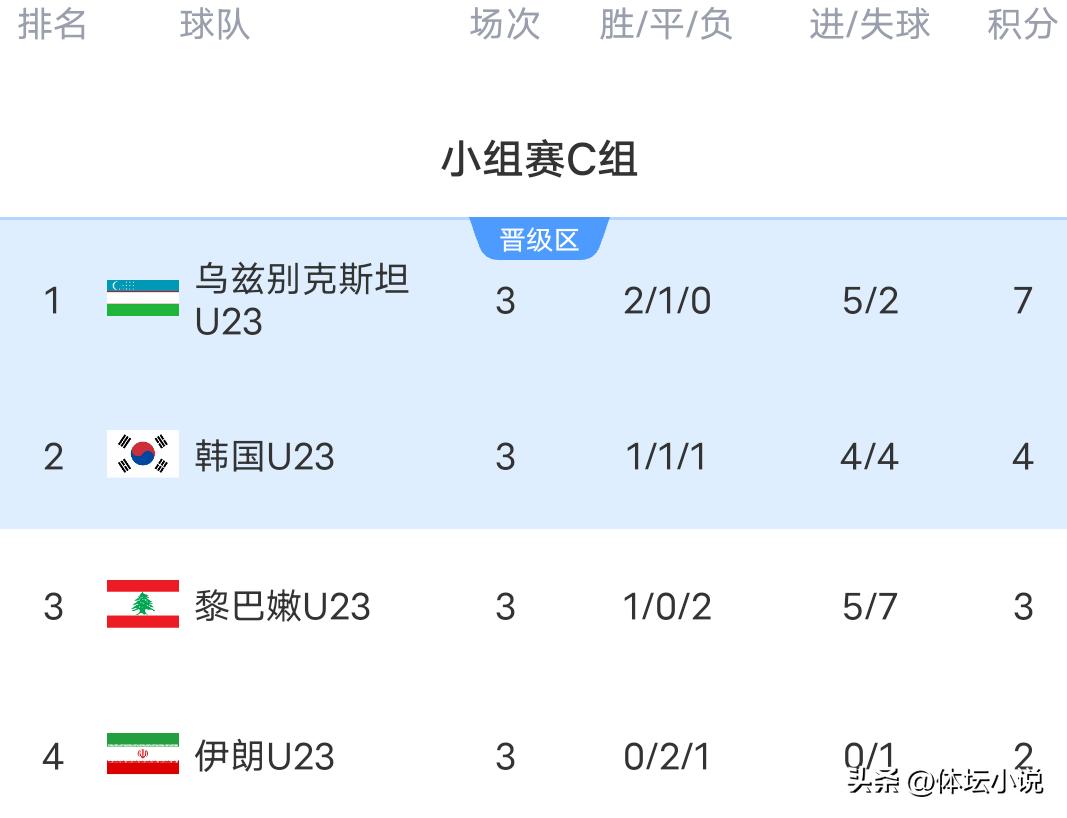Click the 小组赛C组 group heading
Viewport: 1067px width, 818px height.
539,159
